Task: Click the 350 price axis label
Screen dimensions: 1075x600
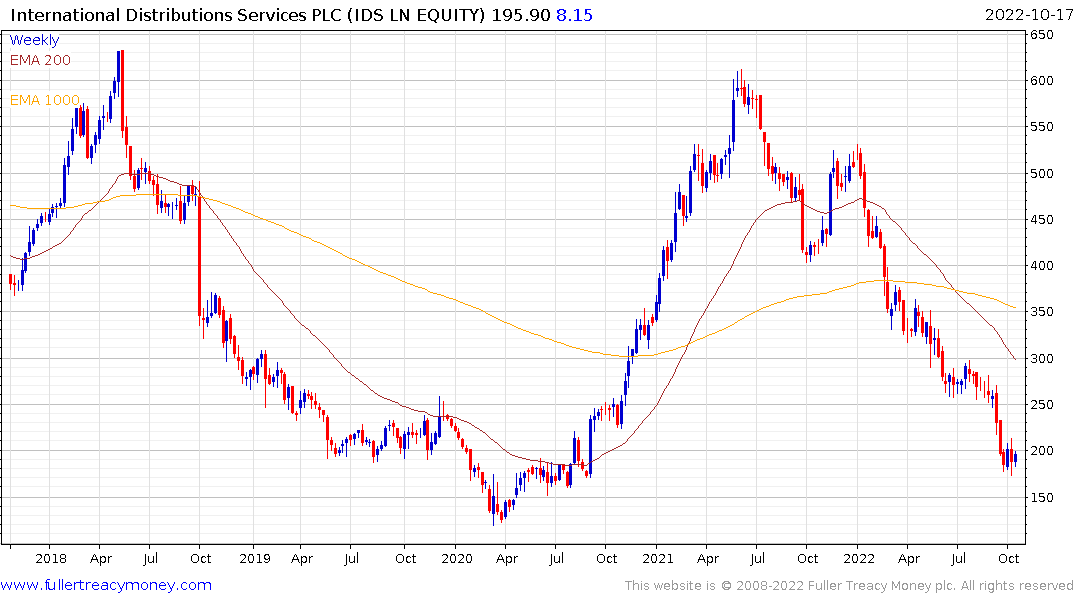Action: pyautogui.click(x=1041, y=311)
